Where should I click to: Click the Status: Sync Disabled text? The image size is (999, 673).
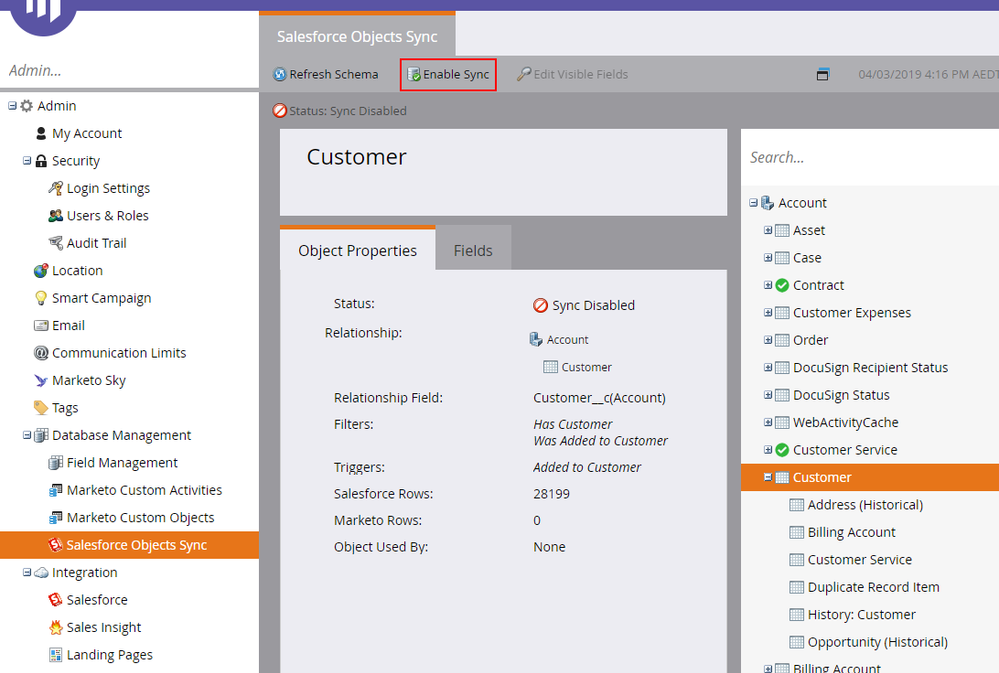coord(348,111)
